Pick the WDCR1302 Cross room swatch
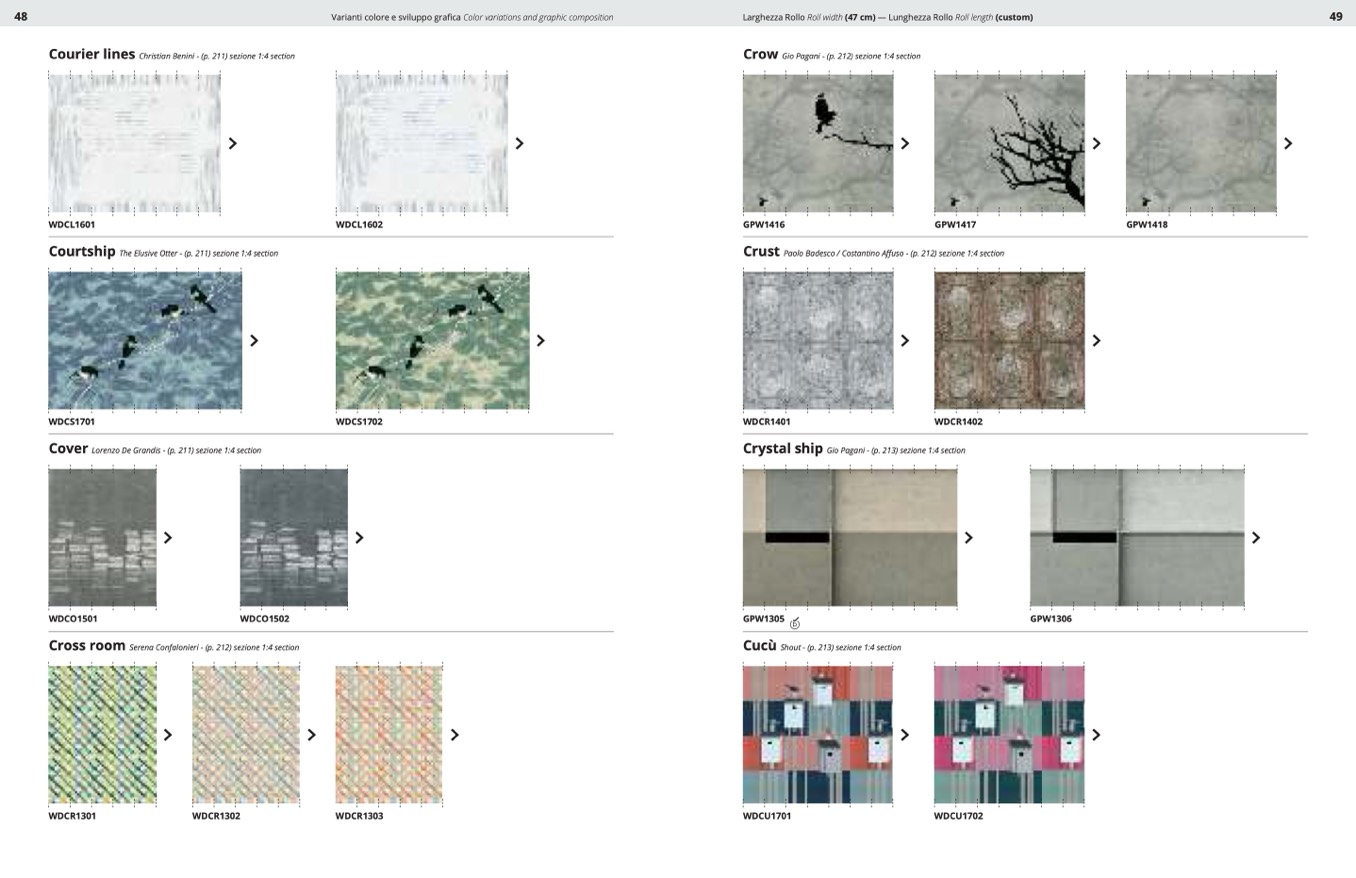Image resolution: width=1356 pixels, height=878 pixels. click(x=246, y=735)
